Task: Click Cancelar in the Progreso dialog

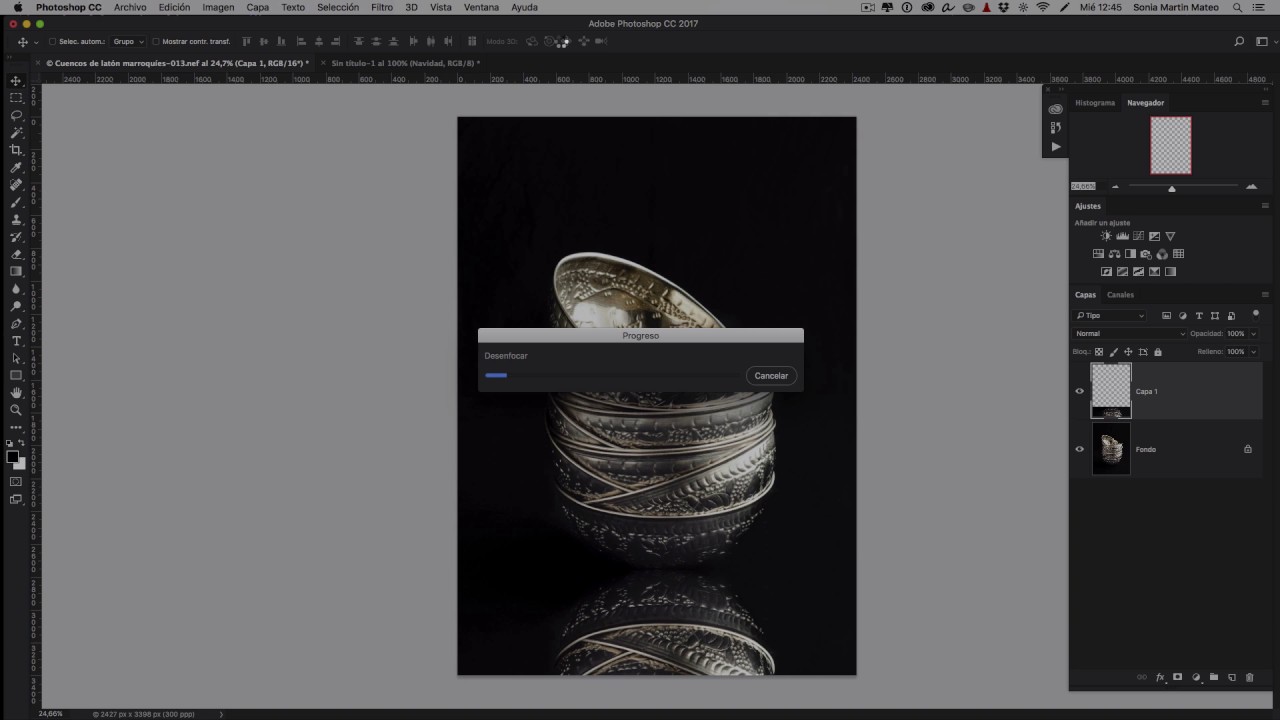Action: point(771,376)
